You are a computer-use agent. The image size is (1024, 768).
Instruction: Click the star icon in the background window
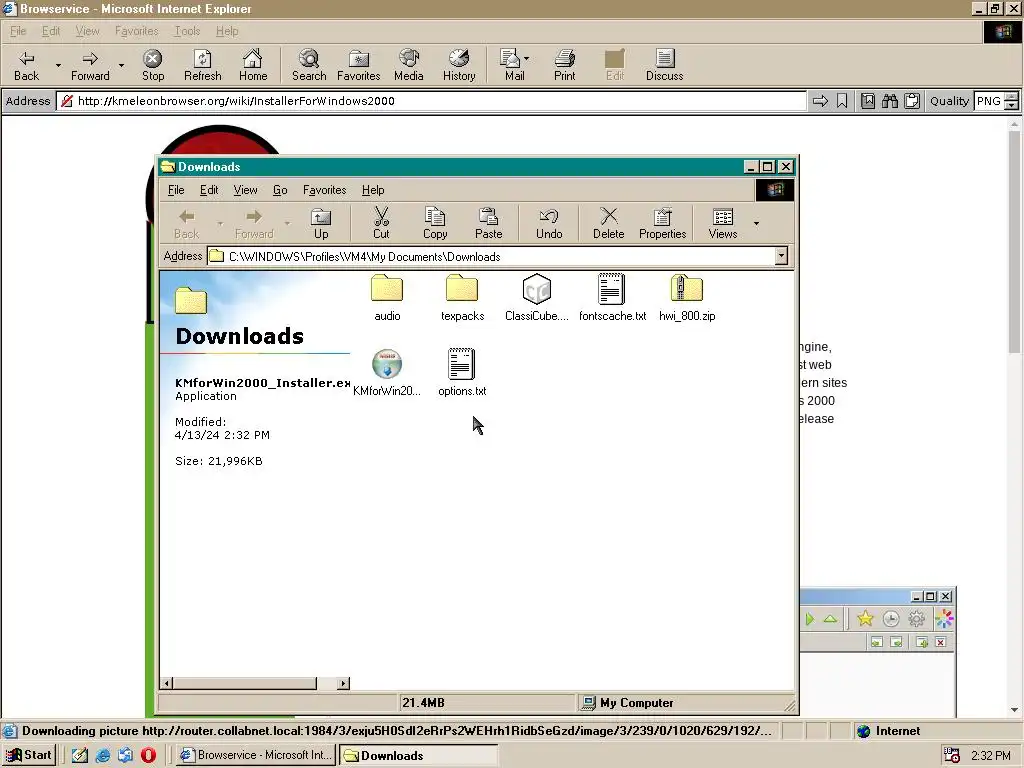point(865,618)
